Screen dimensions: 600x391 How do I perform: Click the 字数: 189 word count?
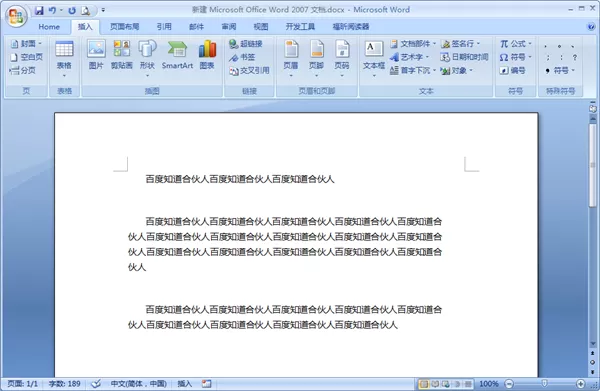pos(64,383)
